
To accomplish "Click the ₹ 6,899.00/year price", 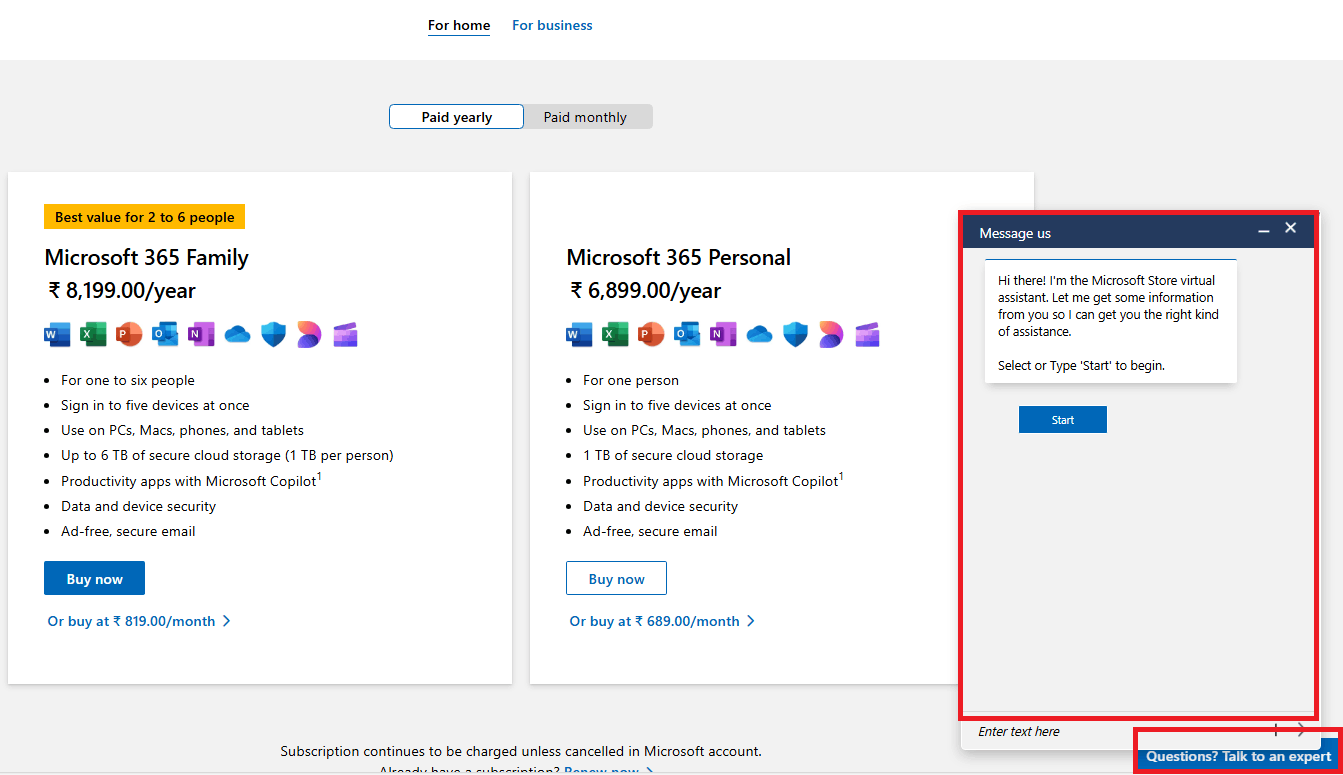I will click(645, 290).
